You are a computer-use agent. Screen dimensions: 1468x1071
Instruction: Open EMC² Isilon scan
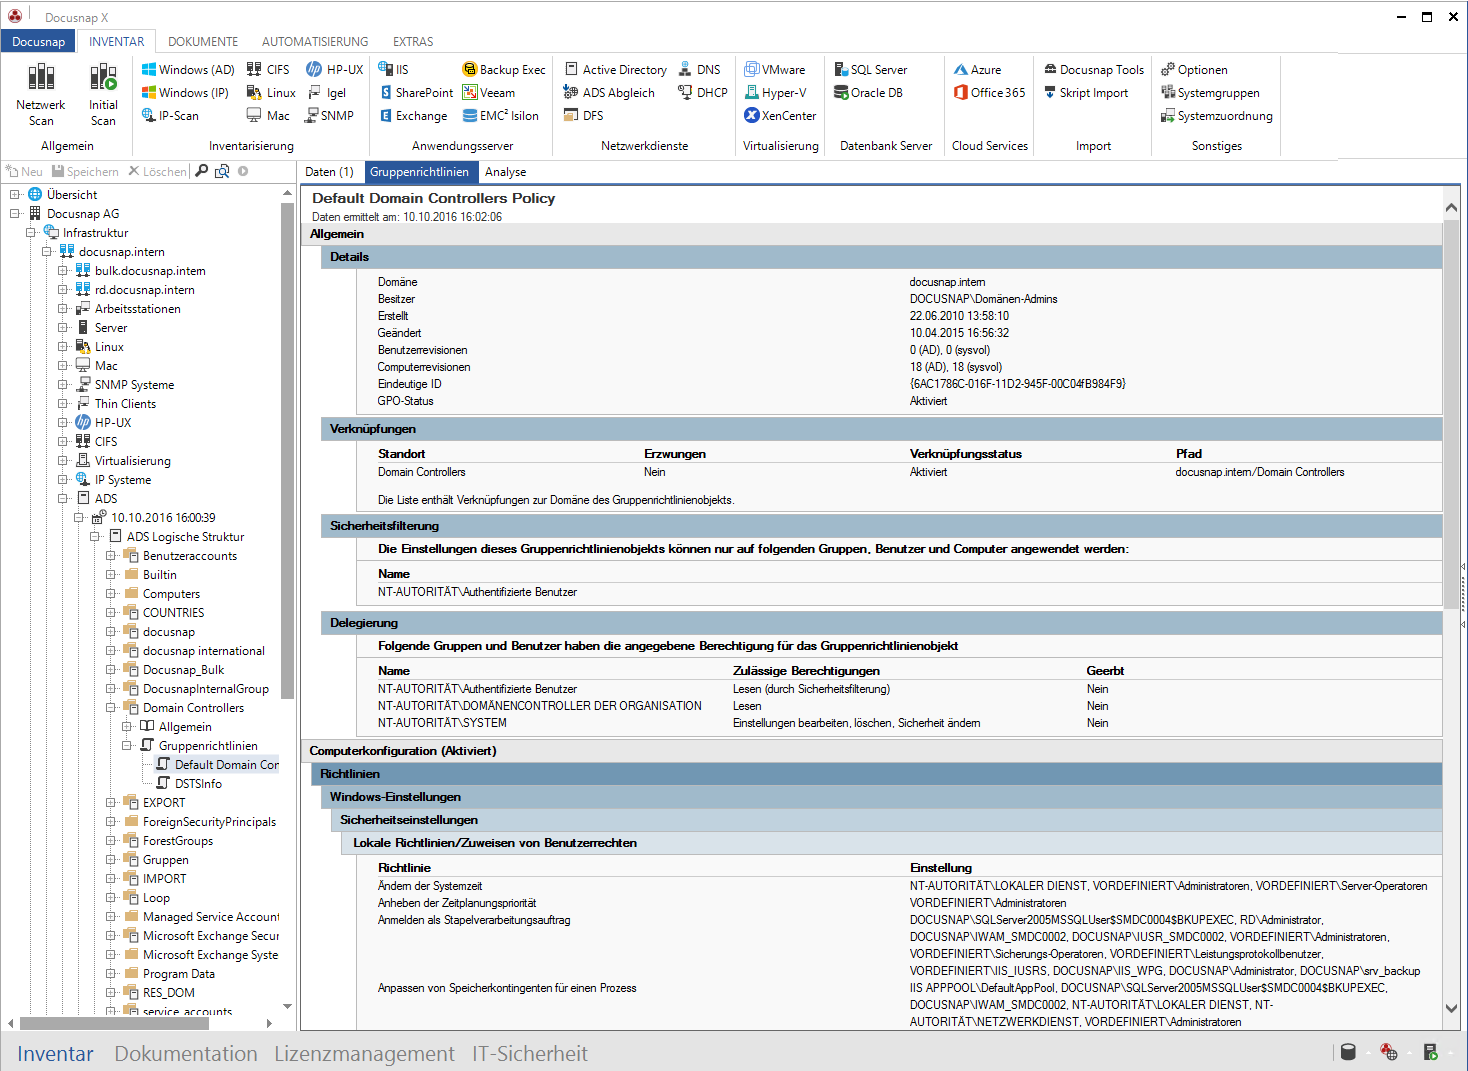501,116
